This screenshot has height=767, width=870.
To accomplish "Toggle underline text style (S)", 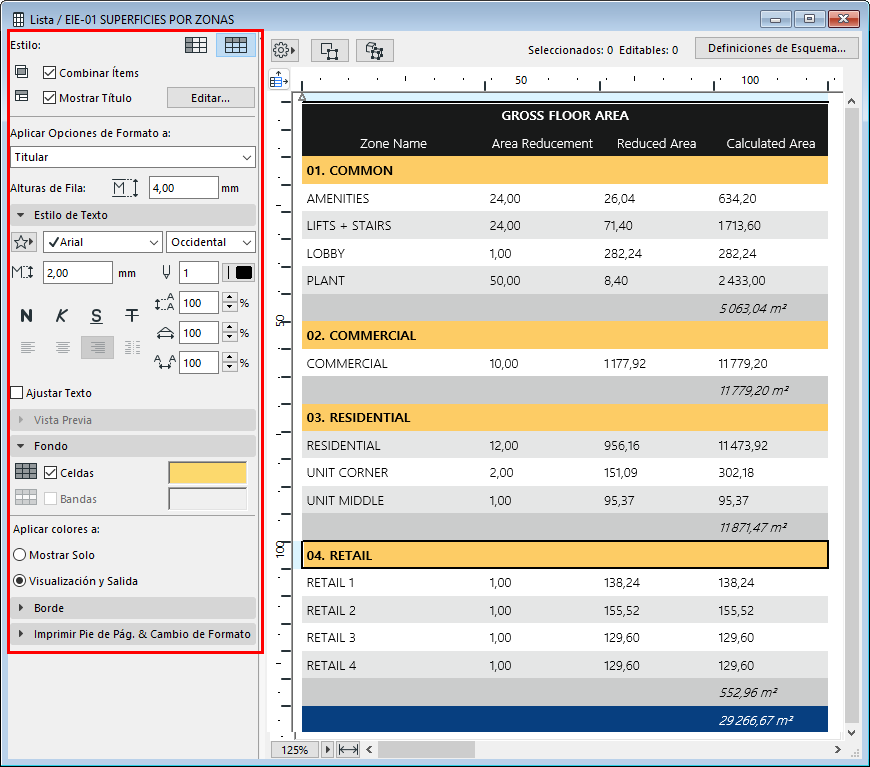I will click(96, 316).
